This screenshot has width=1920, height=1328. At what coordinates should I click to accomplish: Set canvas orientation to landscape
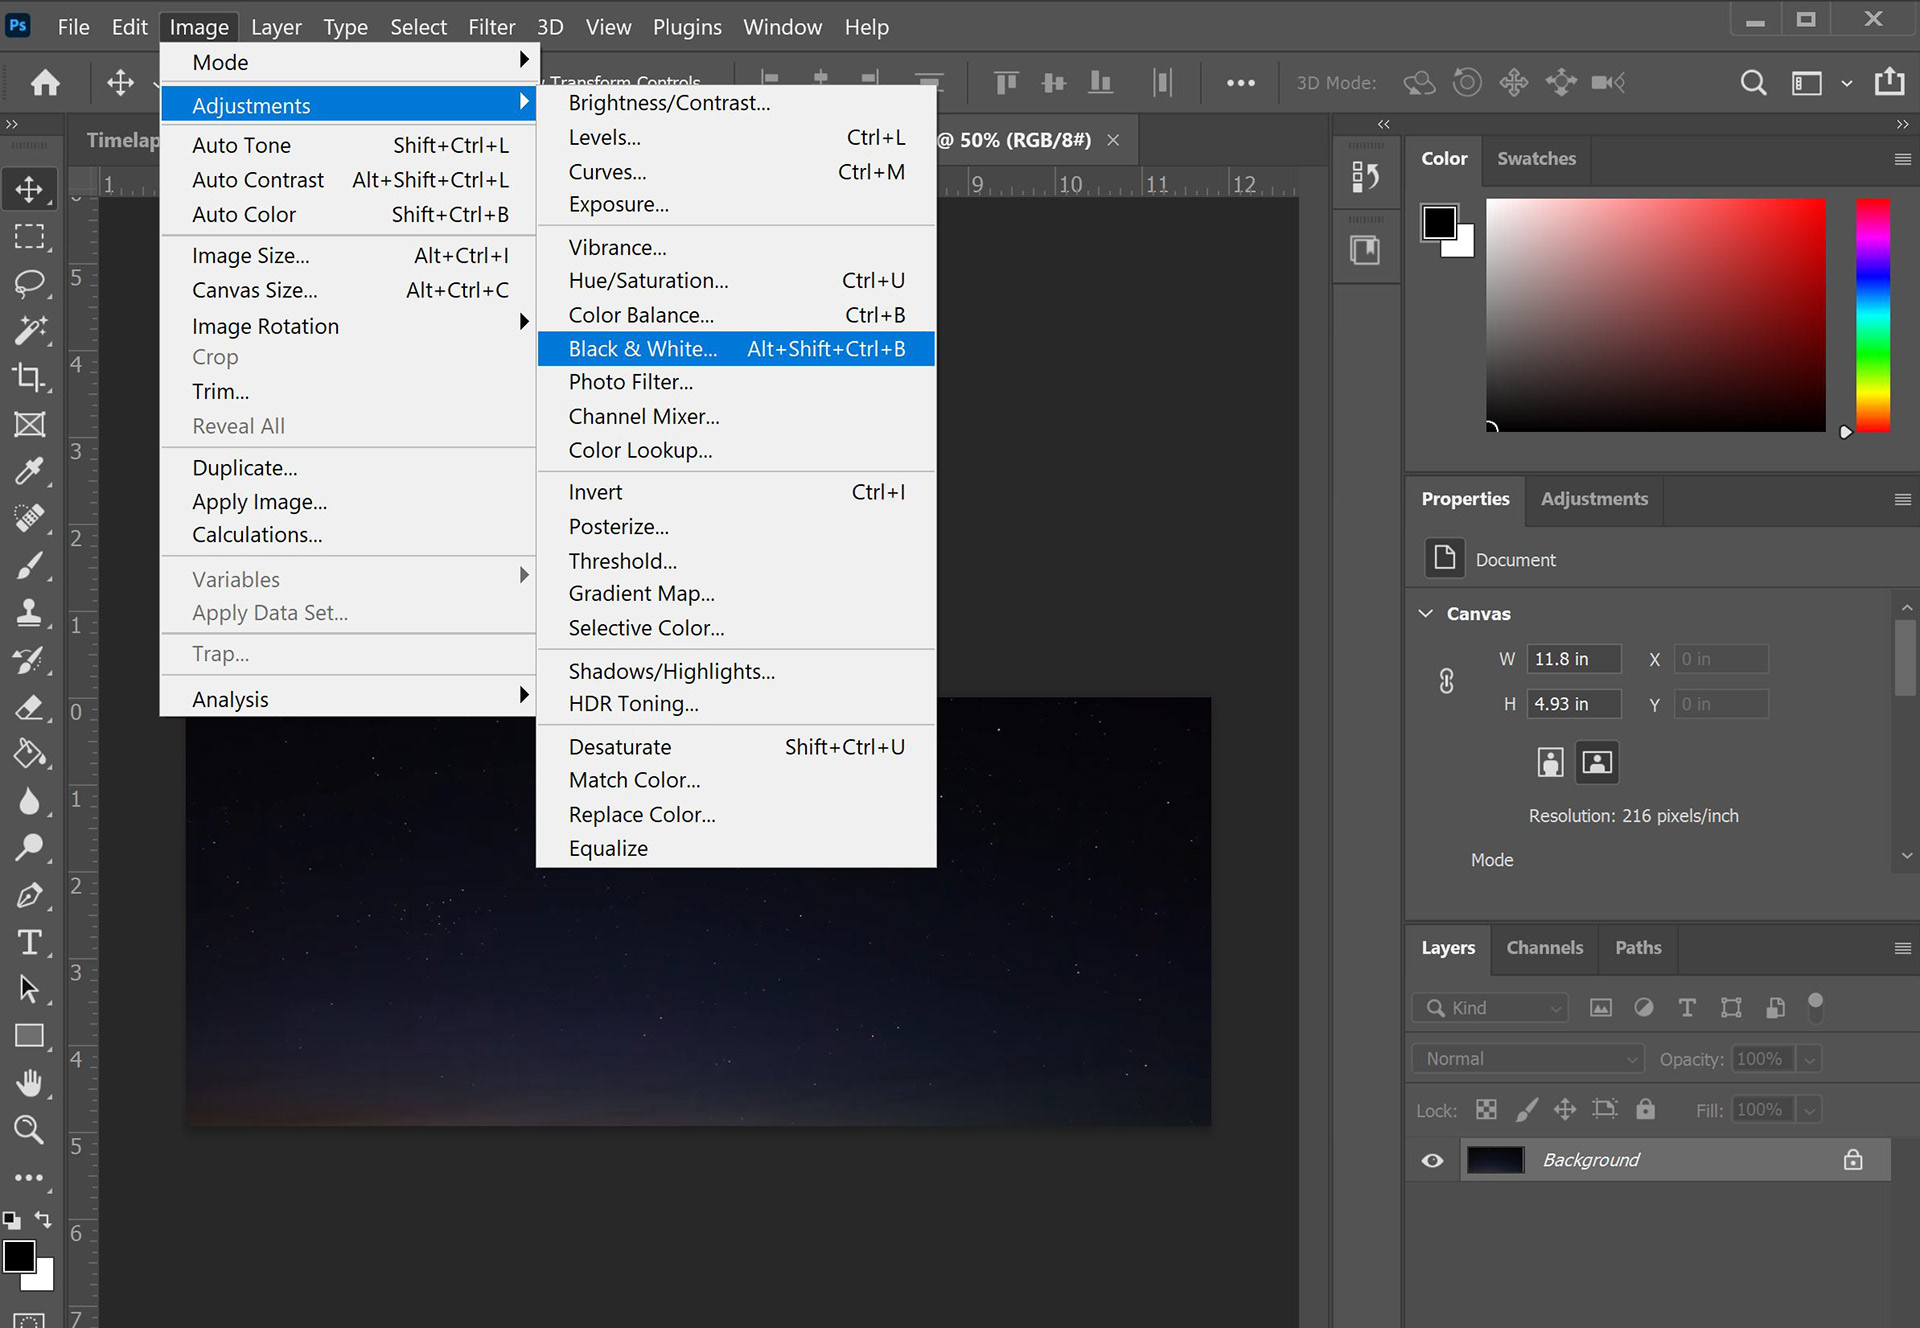pos(1597,762)
